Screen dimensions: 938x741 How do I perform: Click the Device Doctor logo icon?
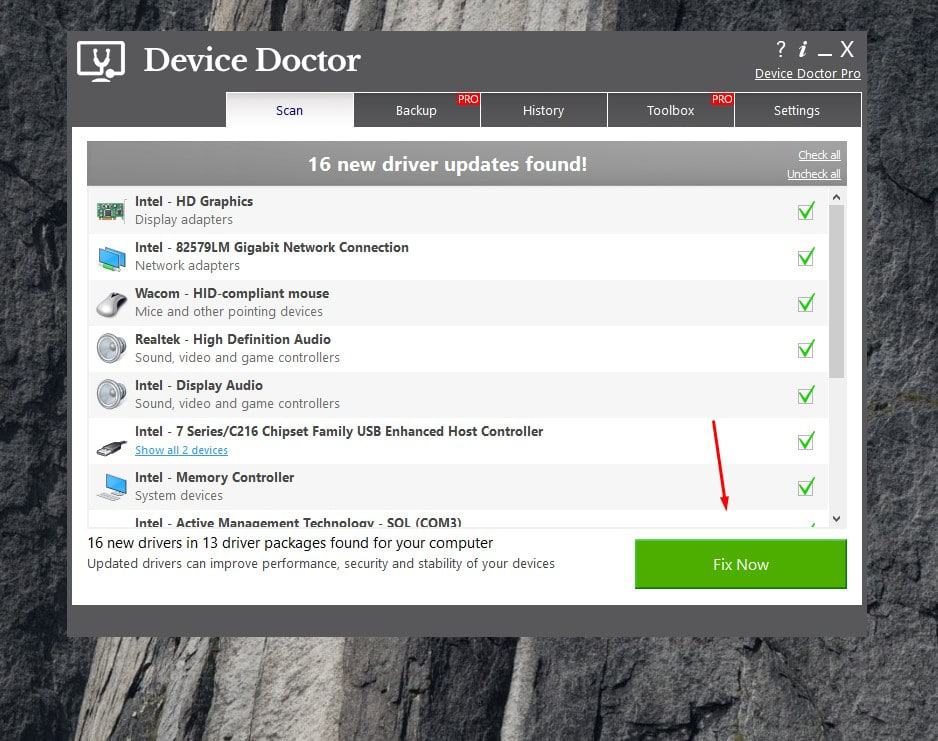(x=101, y=61)
